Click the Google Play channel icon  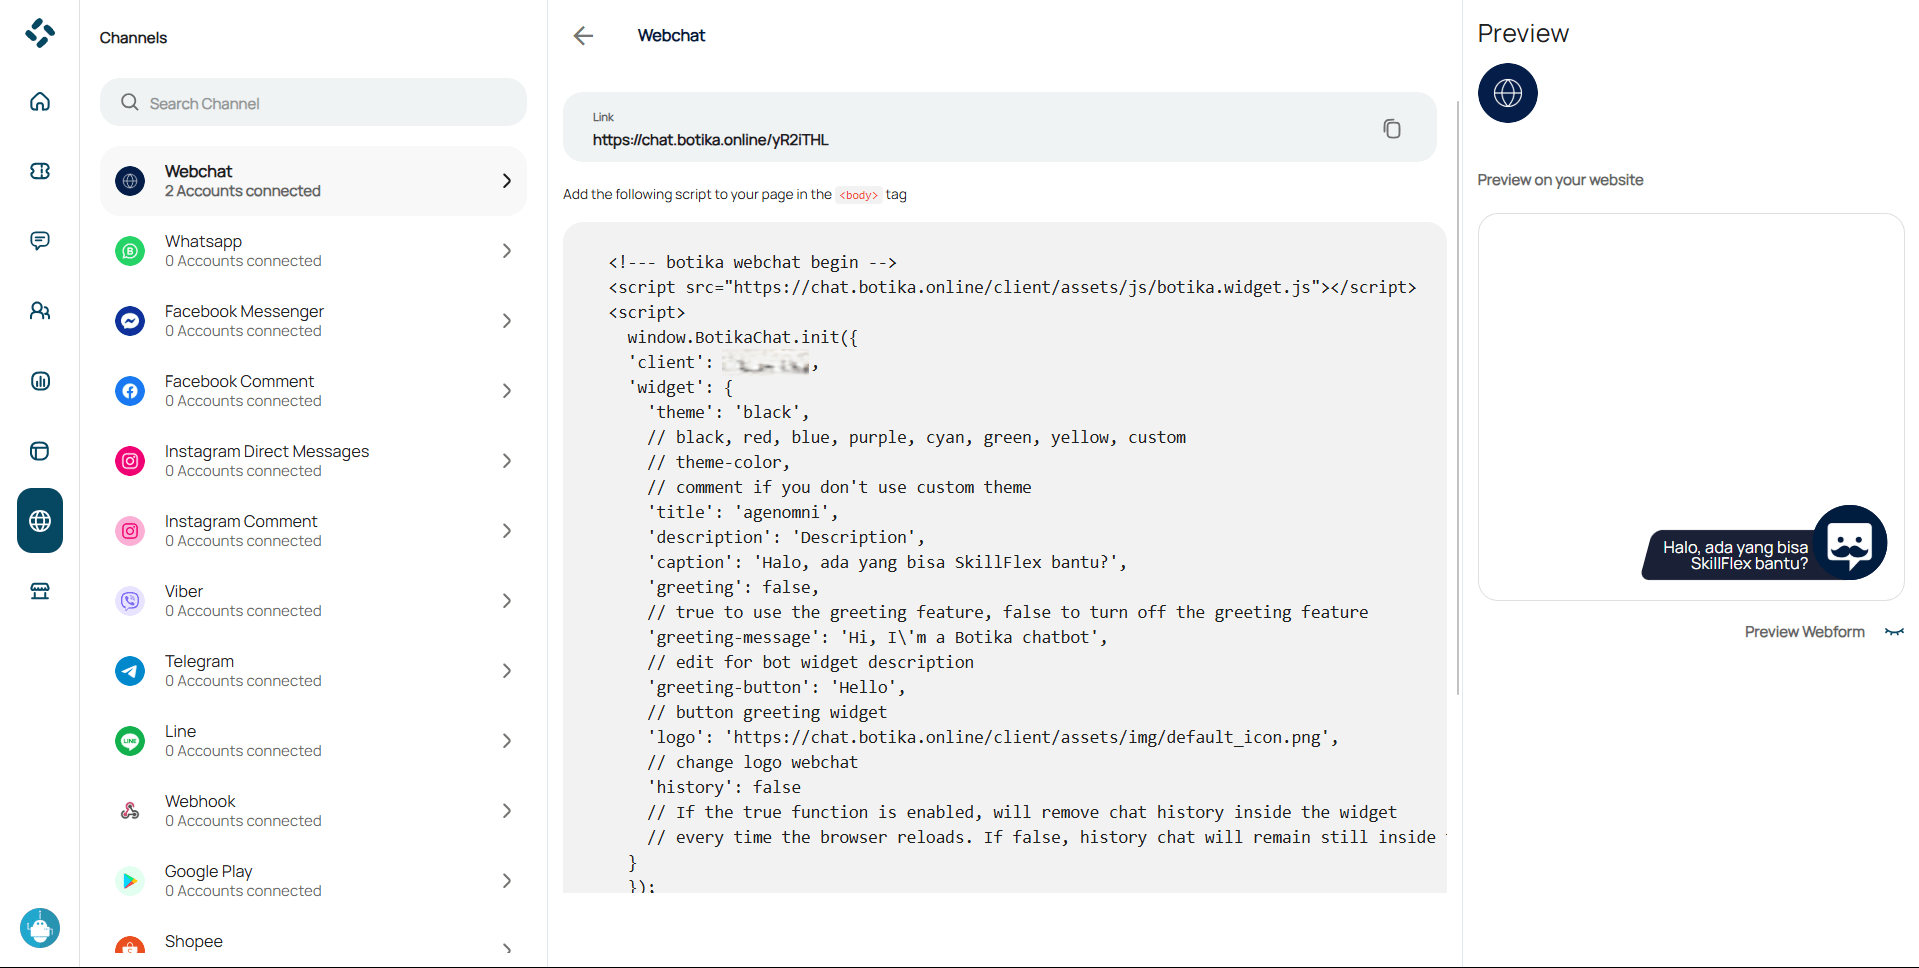130,881
